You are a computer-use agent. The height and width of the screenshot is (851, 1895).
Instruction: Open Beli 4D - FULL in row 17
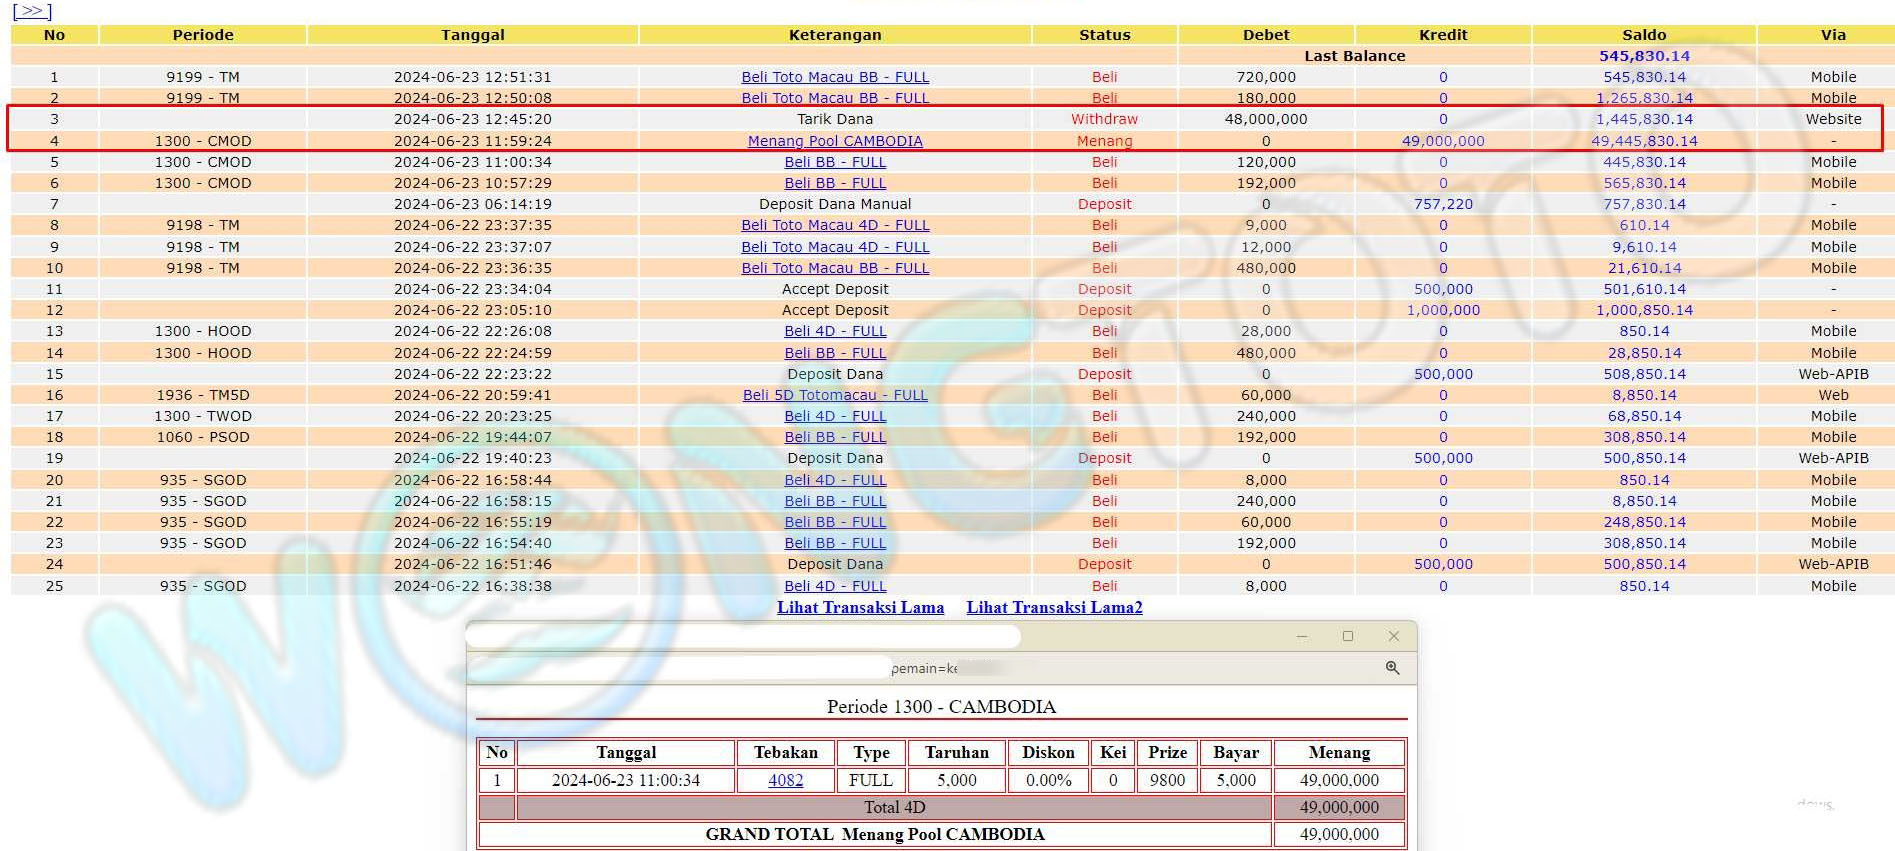835,416
